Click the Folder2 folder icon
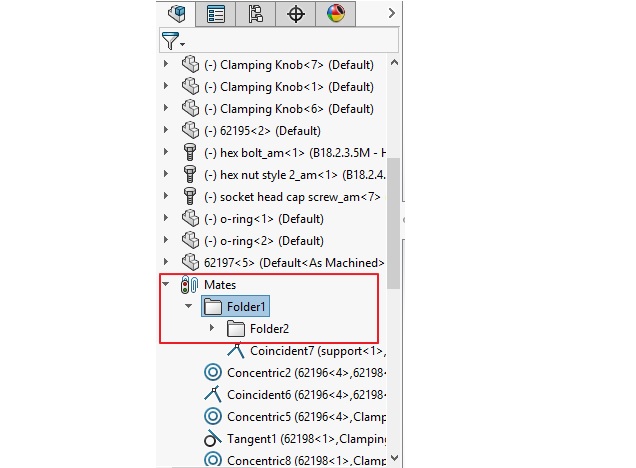This screenshot has width=636, height=468. click(236, 328)
